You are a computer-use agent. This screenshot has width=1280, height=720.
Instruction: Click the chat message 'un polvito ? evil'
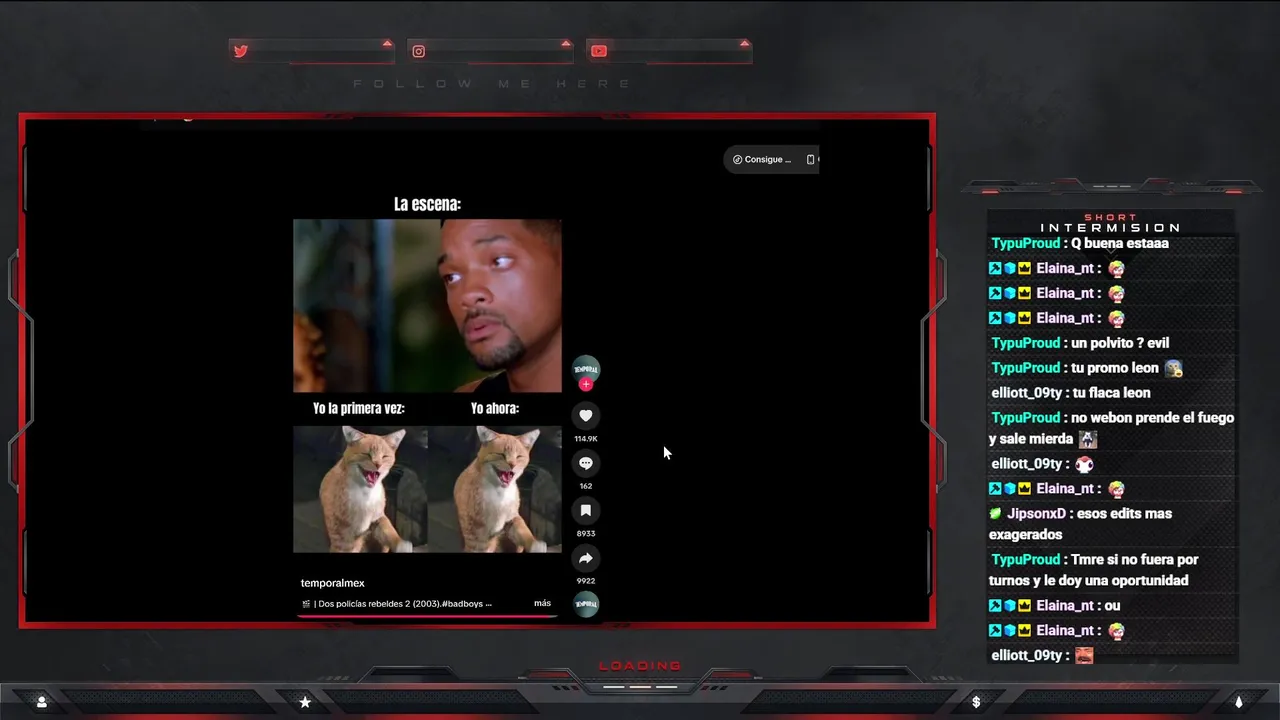(x=1120, y=343)
